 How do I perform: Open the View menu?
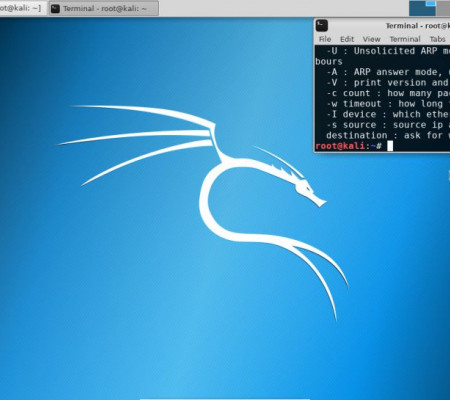pos(371,39)
